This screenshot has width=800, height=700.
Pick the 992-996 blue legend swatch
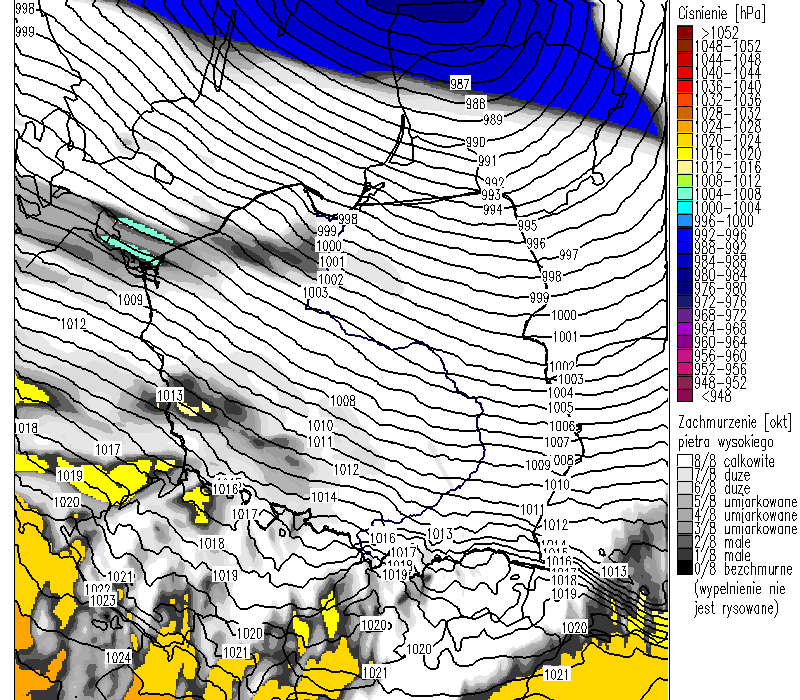(x=685, y=234)
